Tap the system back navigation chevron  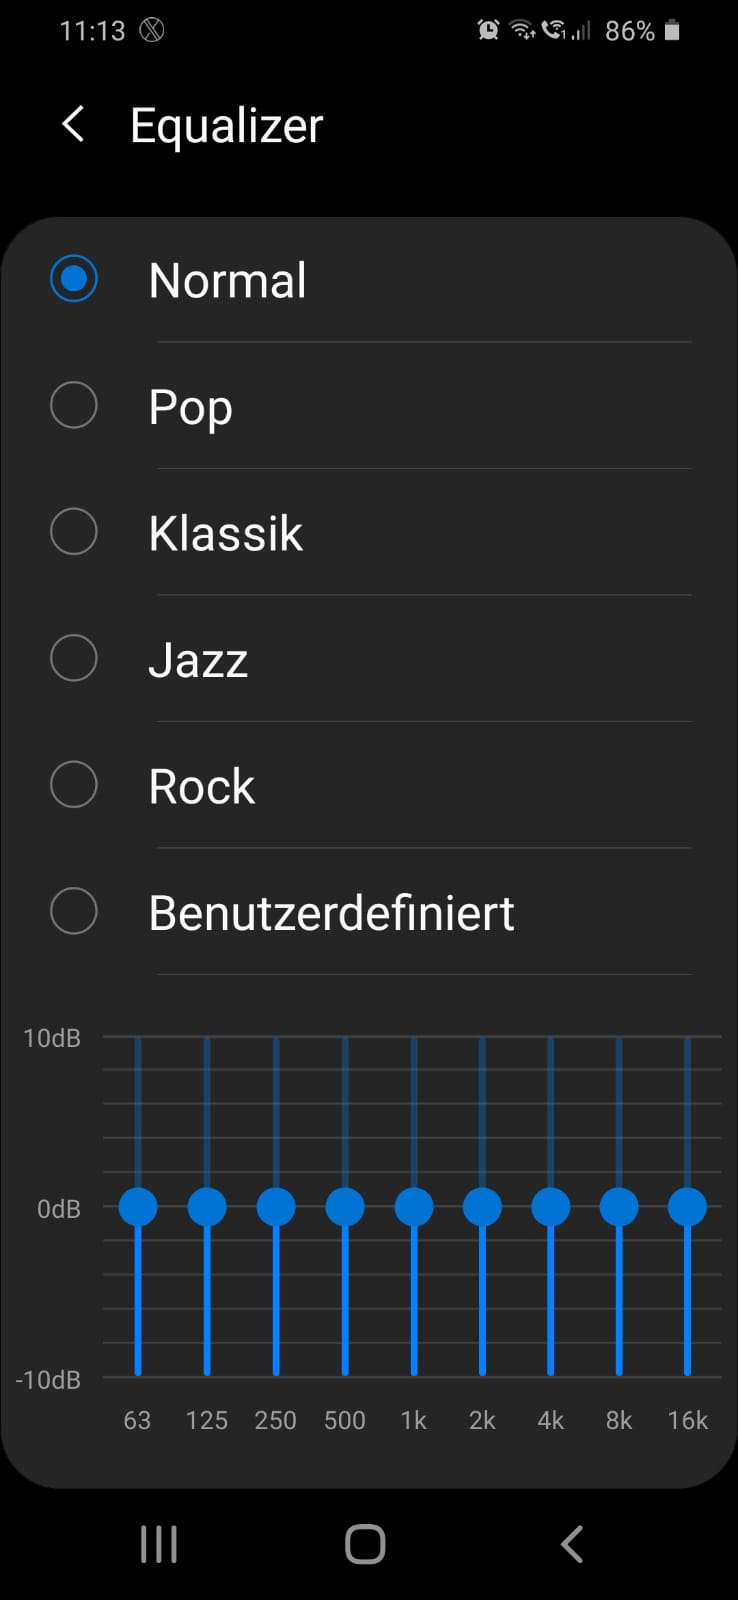point(571,1544)
